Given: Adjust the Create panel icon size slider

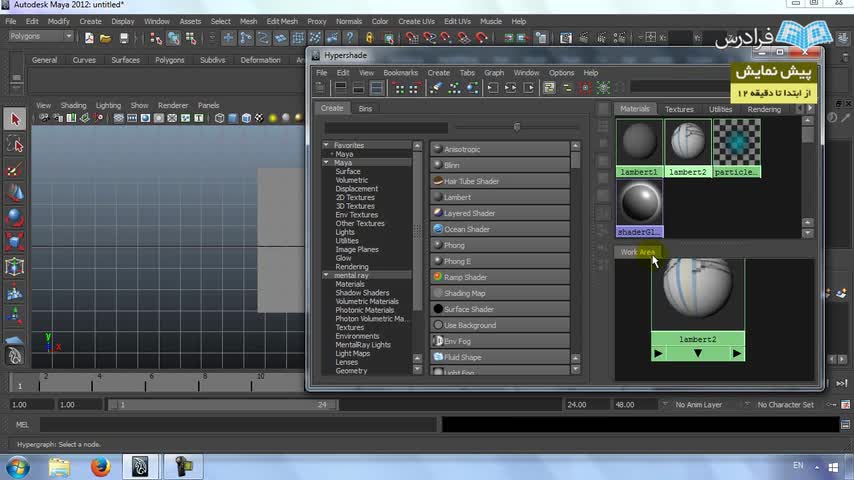Looking at the screenshot, I should click(516, 127).
